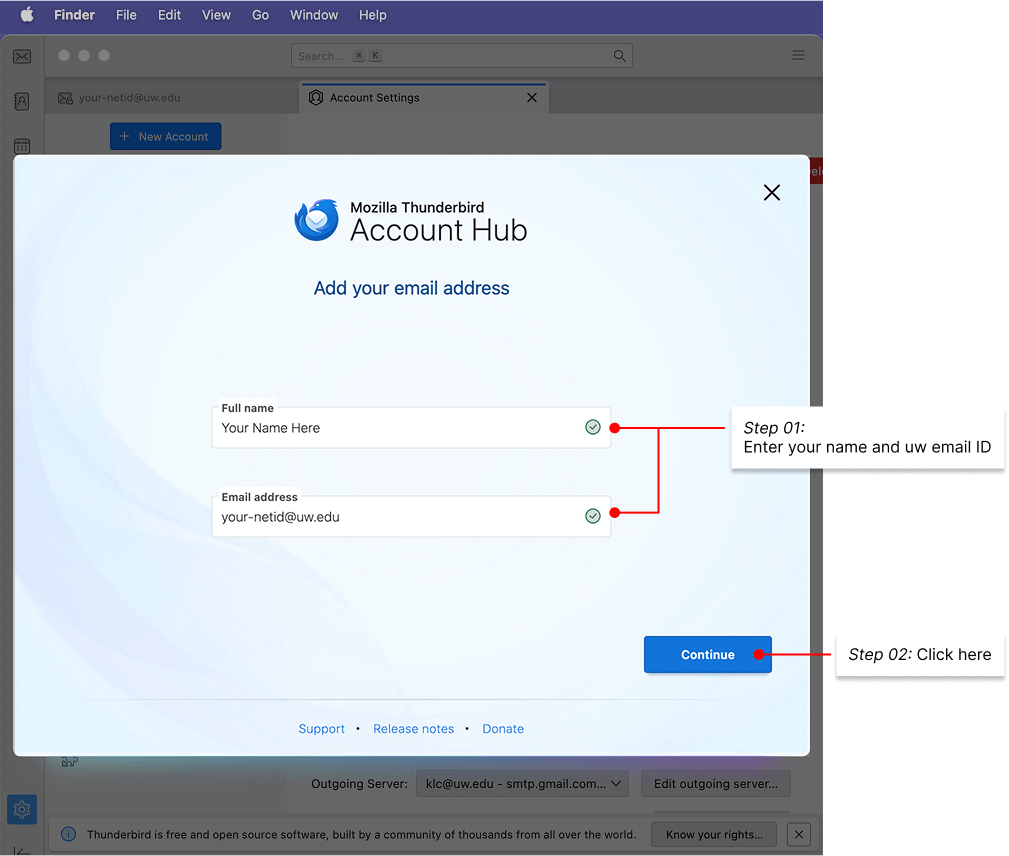Open the Release notes link

pos(413,728)
